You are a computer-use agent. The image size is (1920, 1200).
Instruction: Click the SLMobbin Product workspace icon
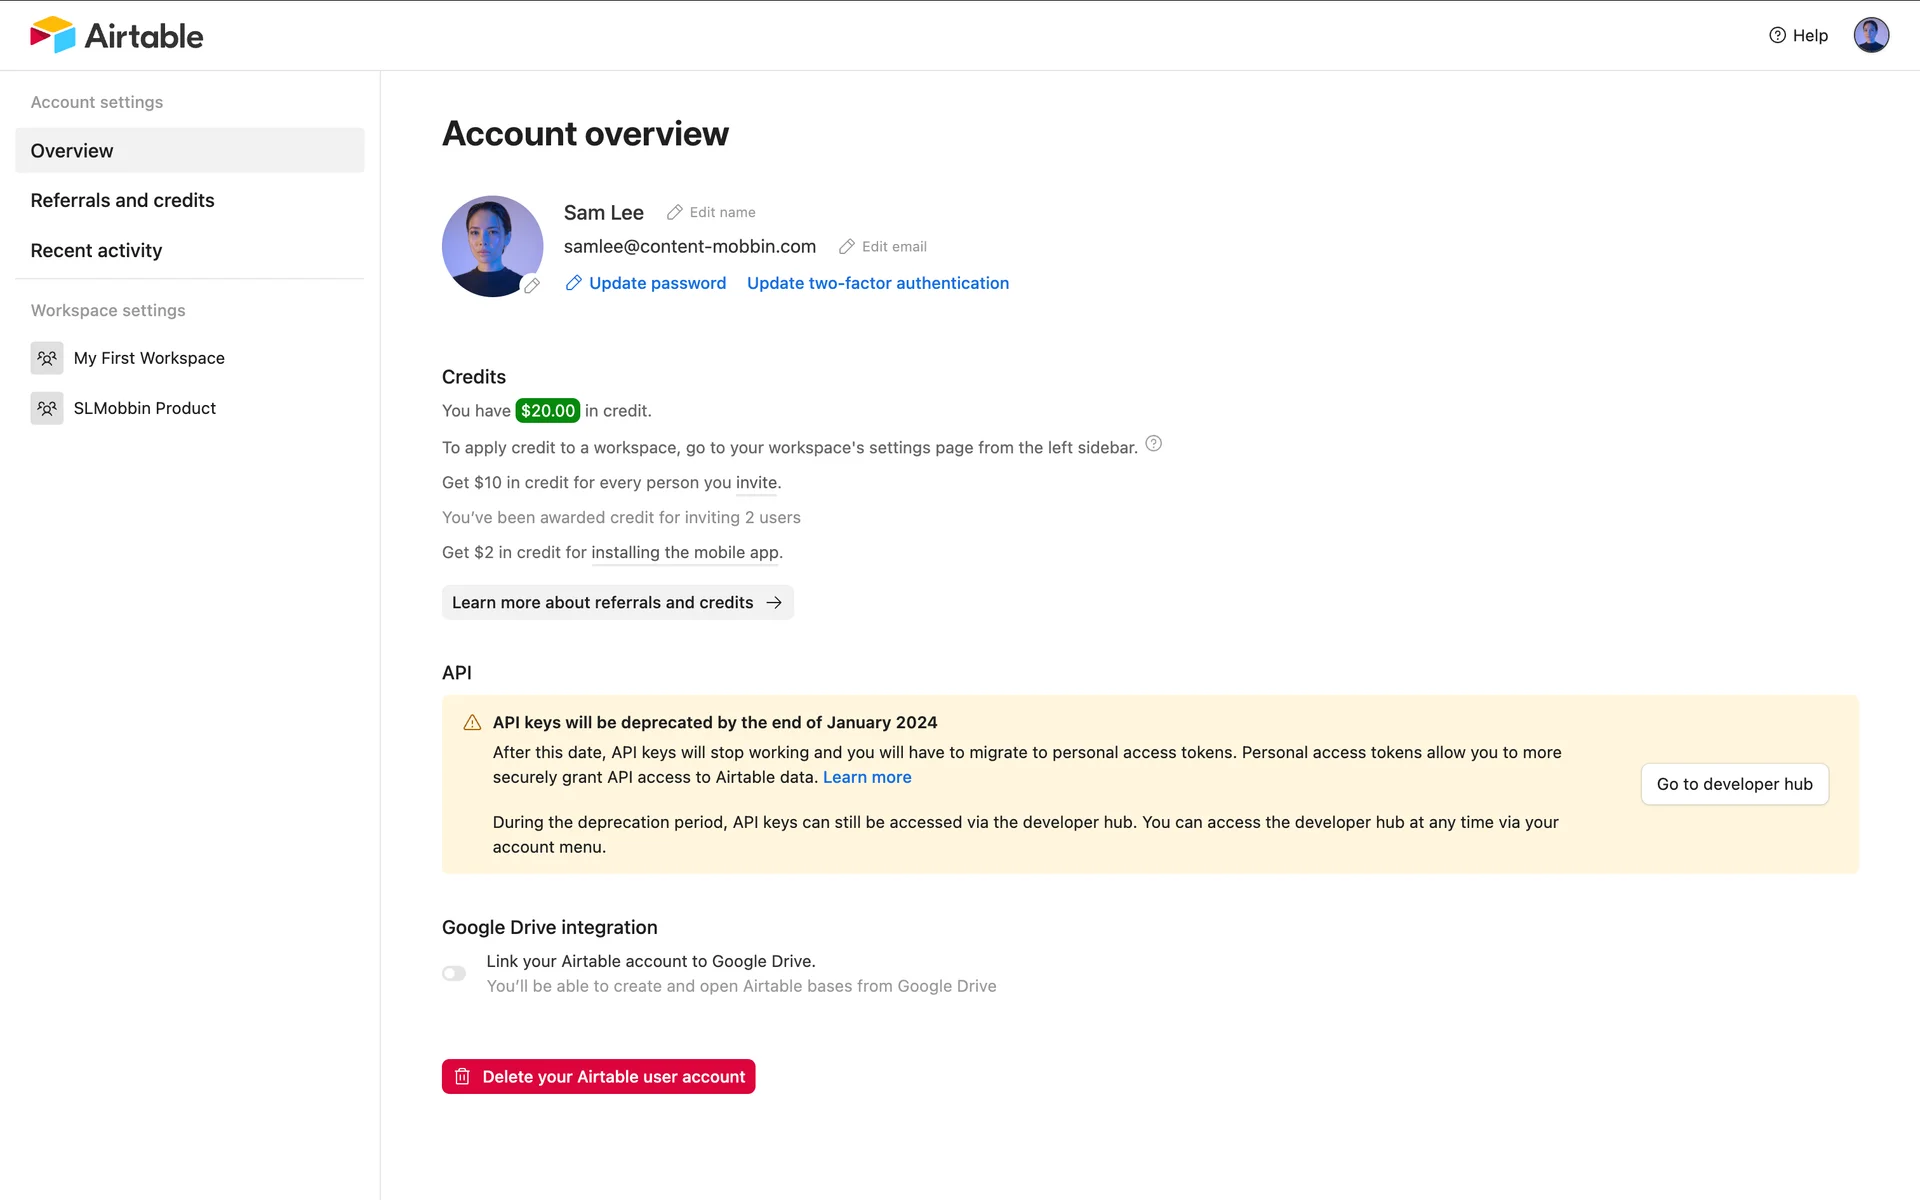[47, 408]
